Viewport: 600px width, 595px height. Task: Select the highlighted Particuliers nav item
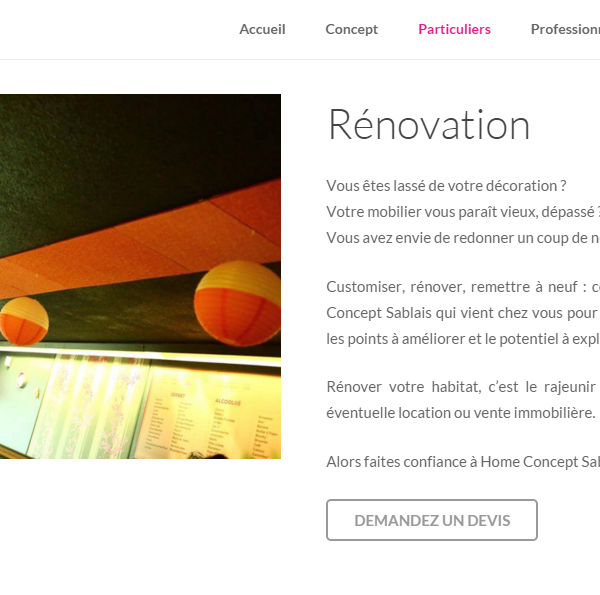pyautogui.click(x=454, y=29)
